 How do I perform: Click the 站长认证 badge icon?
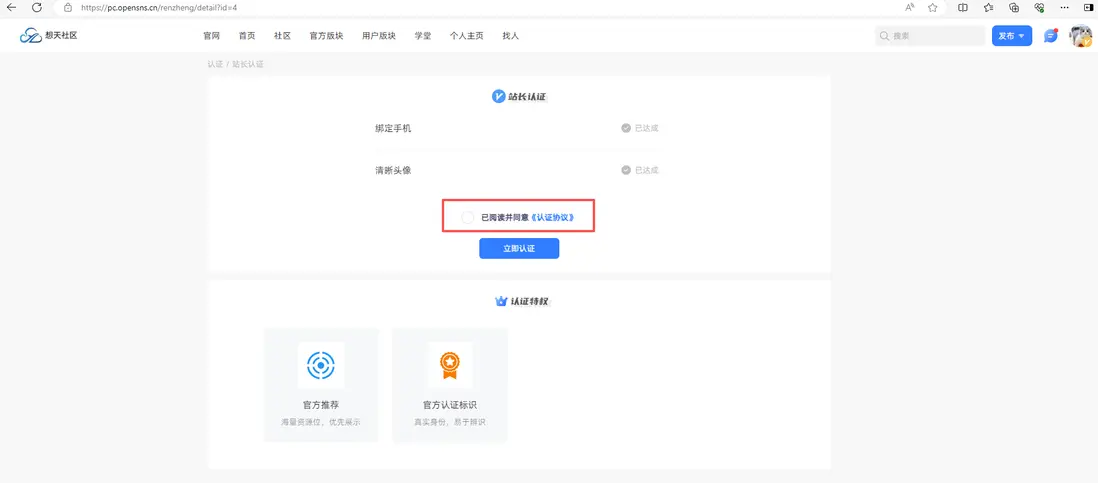coord(499,97)
